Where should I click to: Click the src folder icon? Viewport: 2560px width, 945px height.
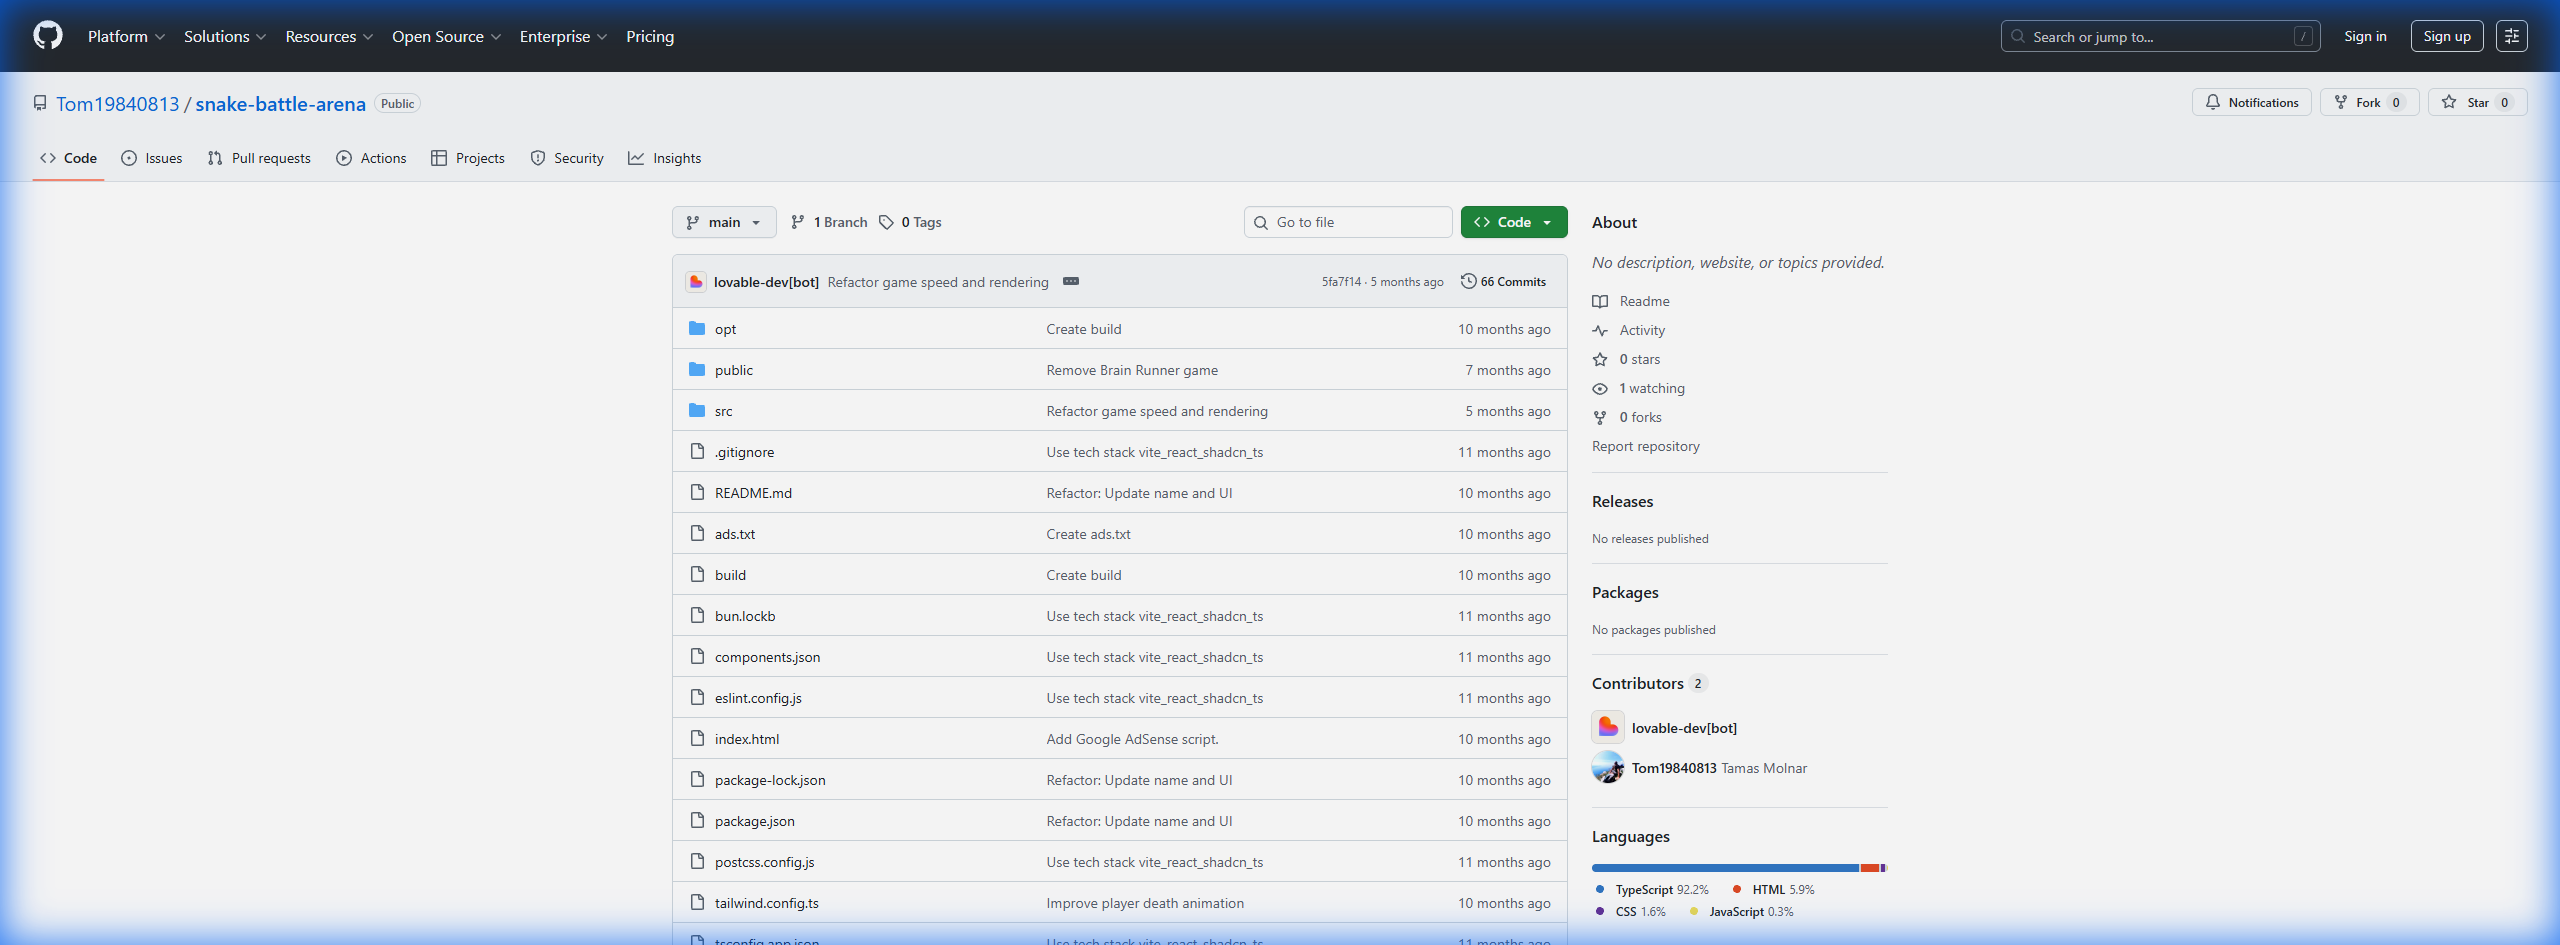point(697,411)
